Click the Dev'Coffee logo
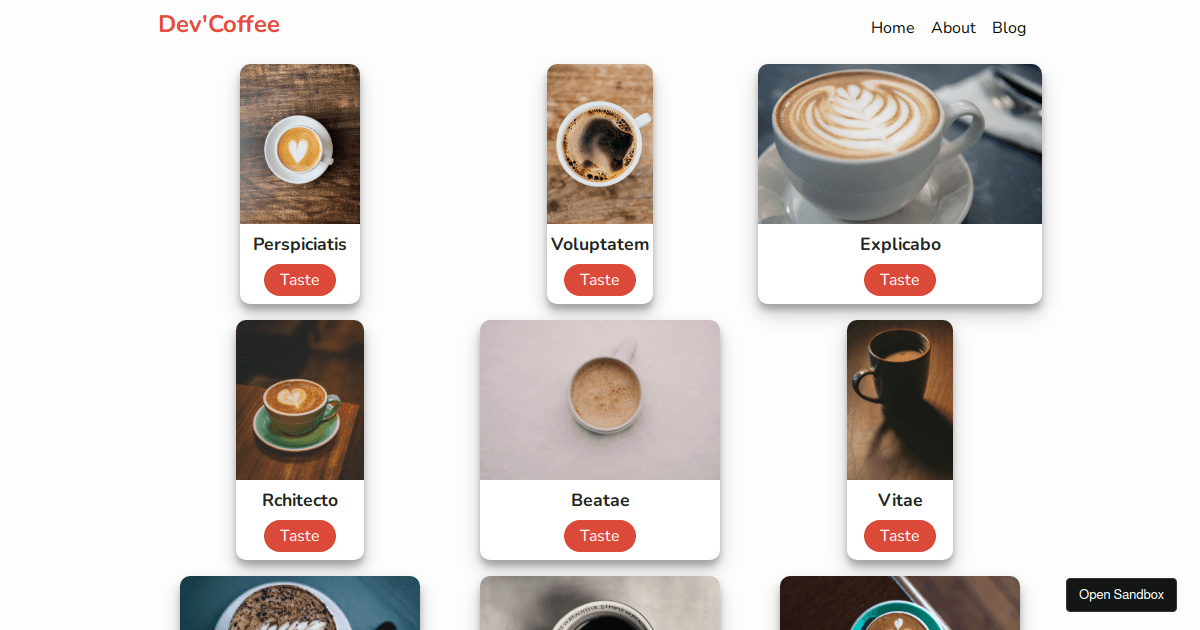 pos(219,24)
